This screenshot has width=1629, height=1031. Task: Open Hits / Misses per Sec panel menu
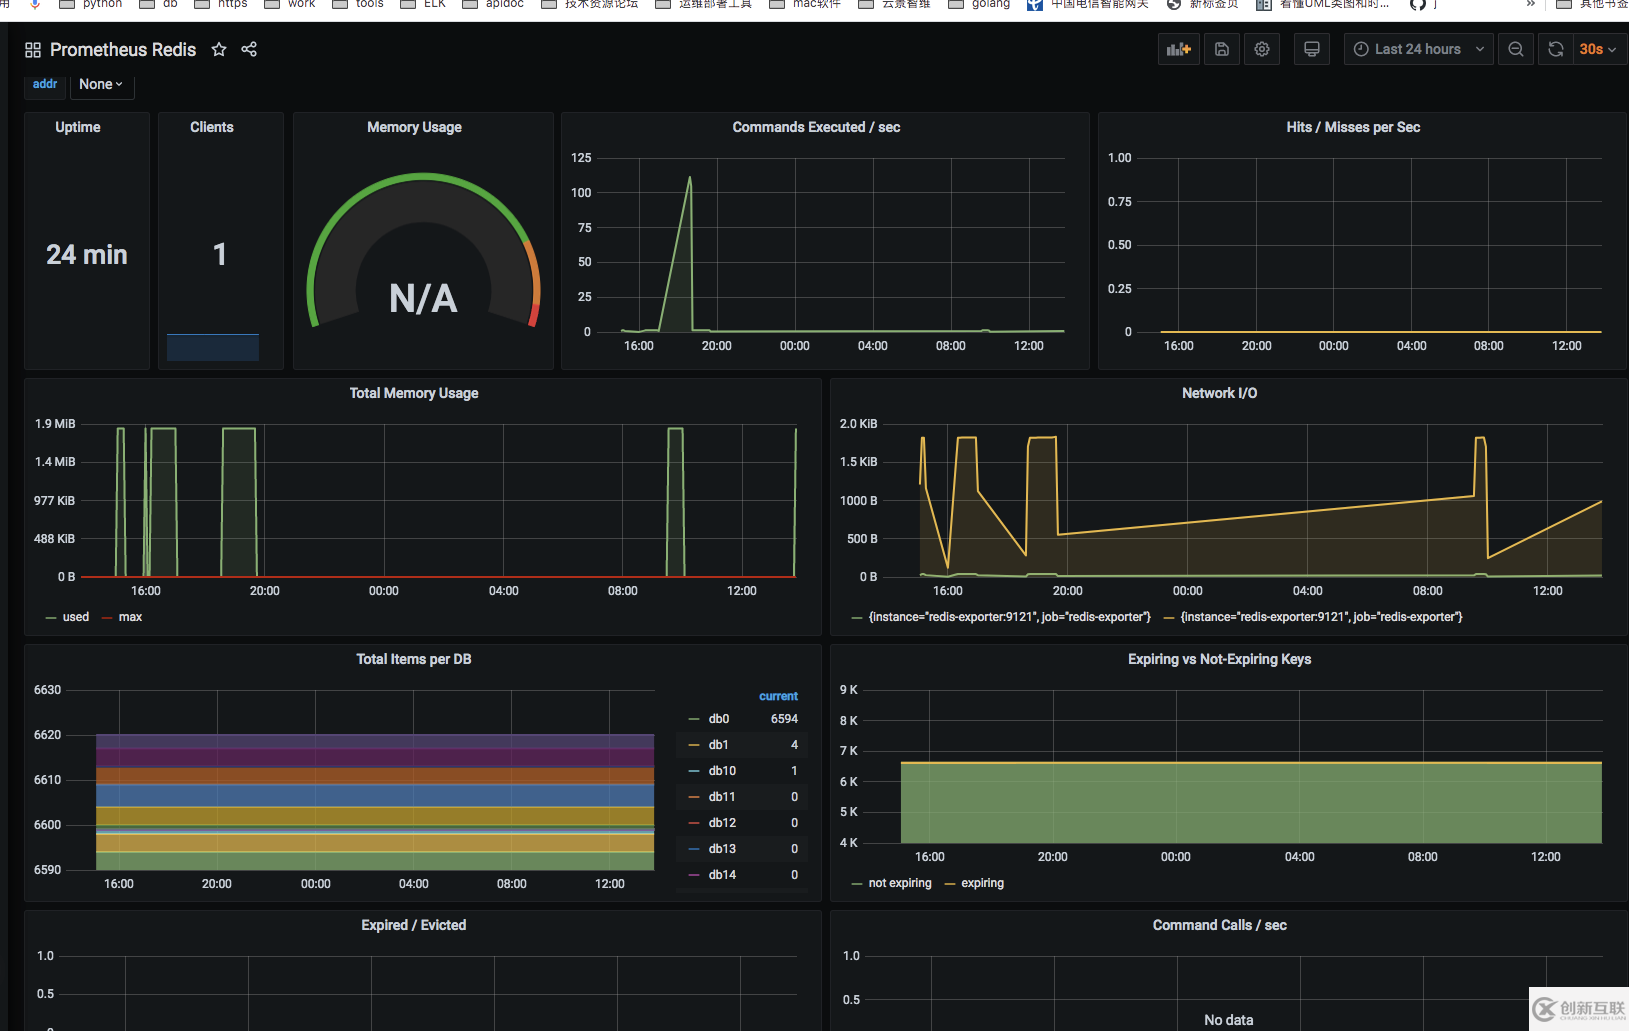pos(1353,127)
